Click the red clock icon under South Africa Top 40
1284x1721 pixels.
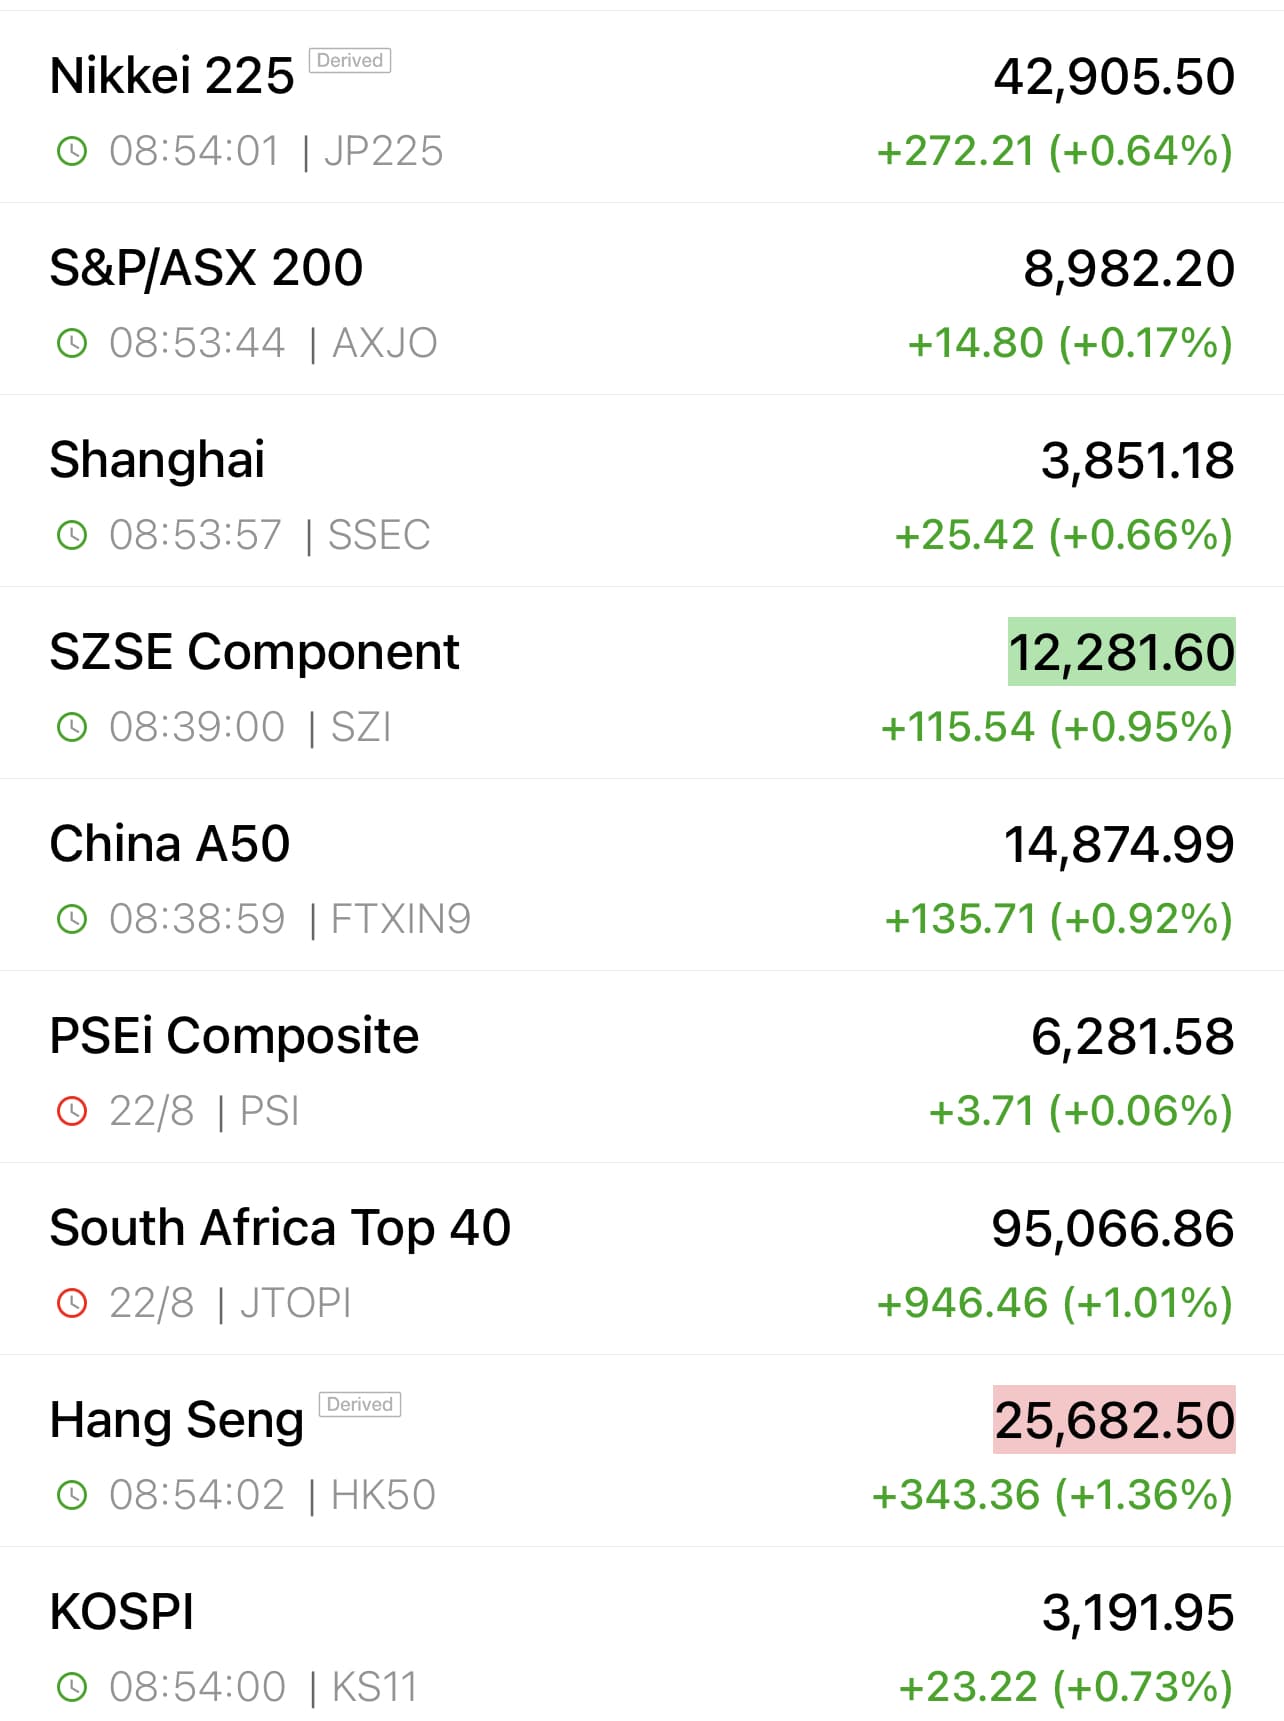(72, 1303)
